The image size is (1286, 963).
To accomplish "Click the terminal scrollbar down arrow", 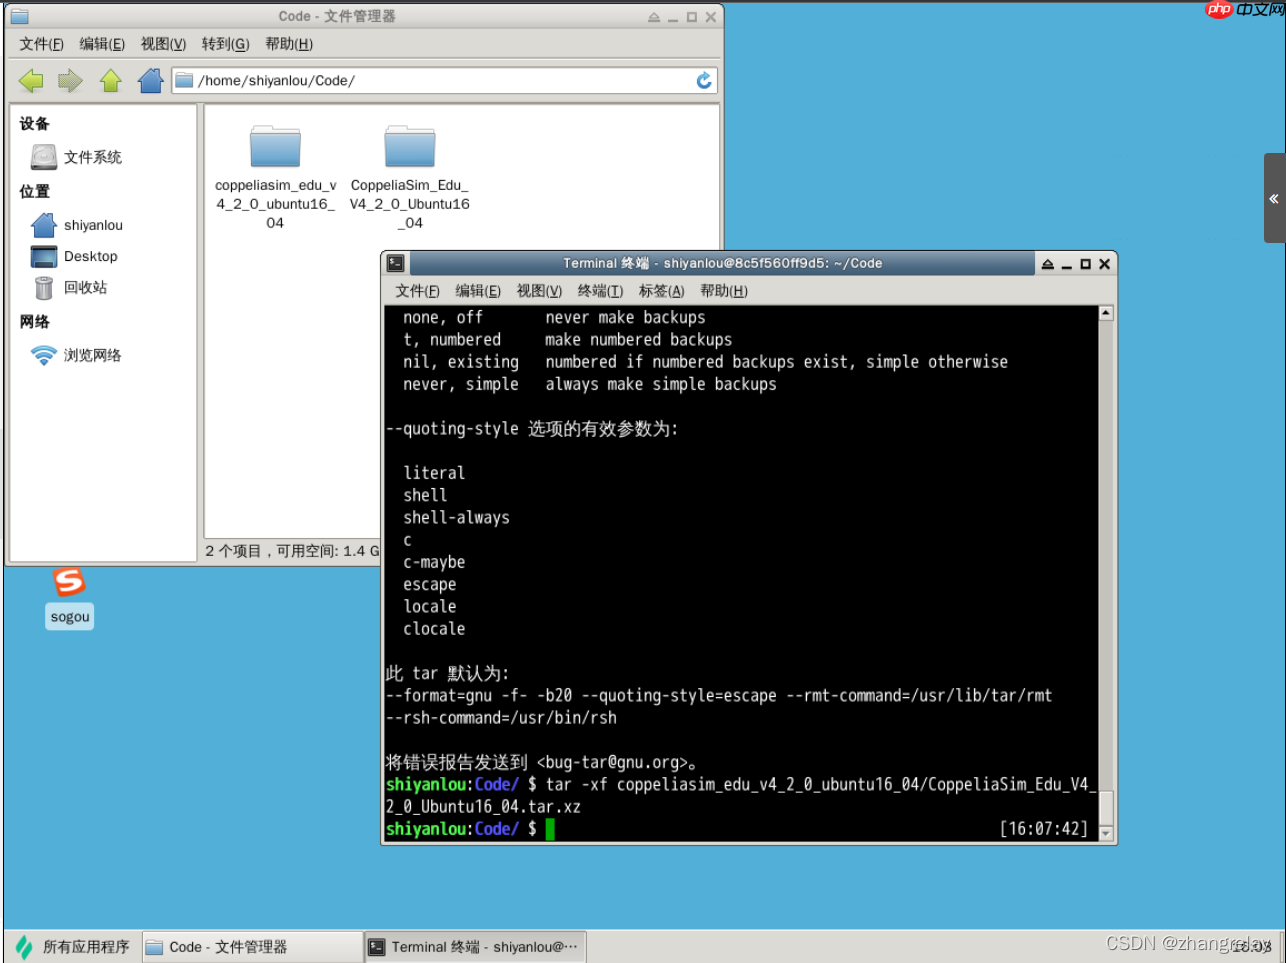I will [x=1106, y=833].
